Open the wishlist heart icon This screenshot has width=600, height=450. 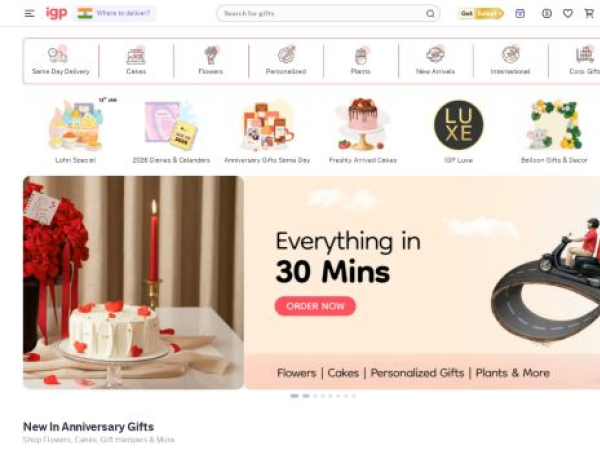(x=568, y=13)
